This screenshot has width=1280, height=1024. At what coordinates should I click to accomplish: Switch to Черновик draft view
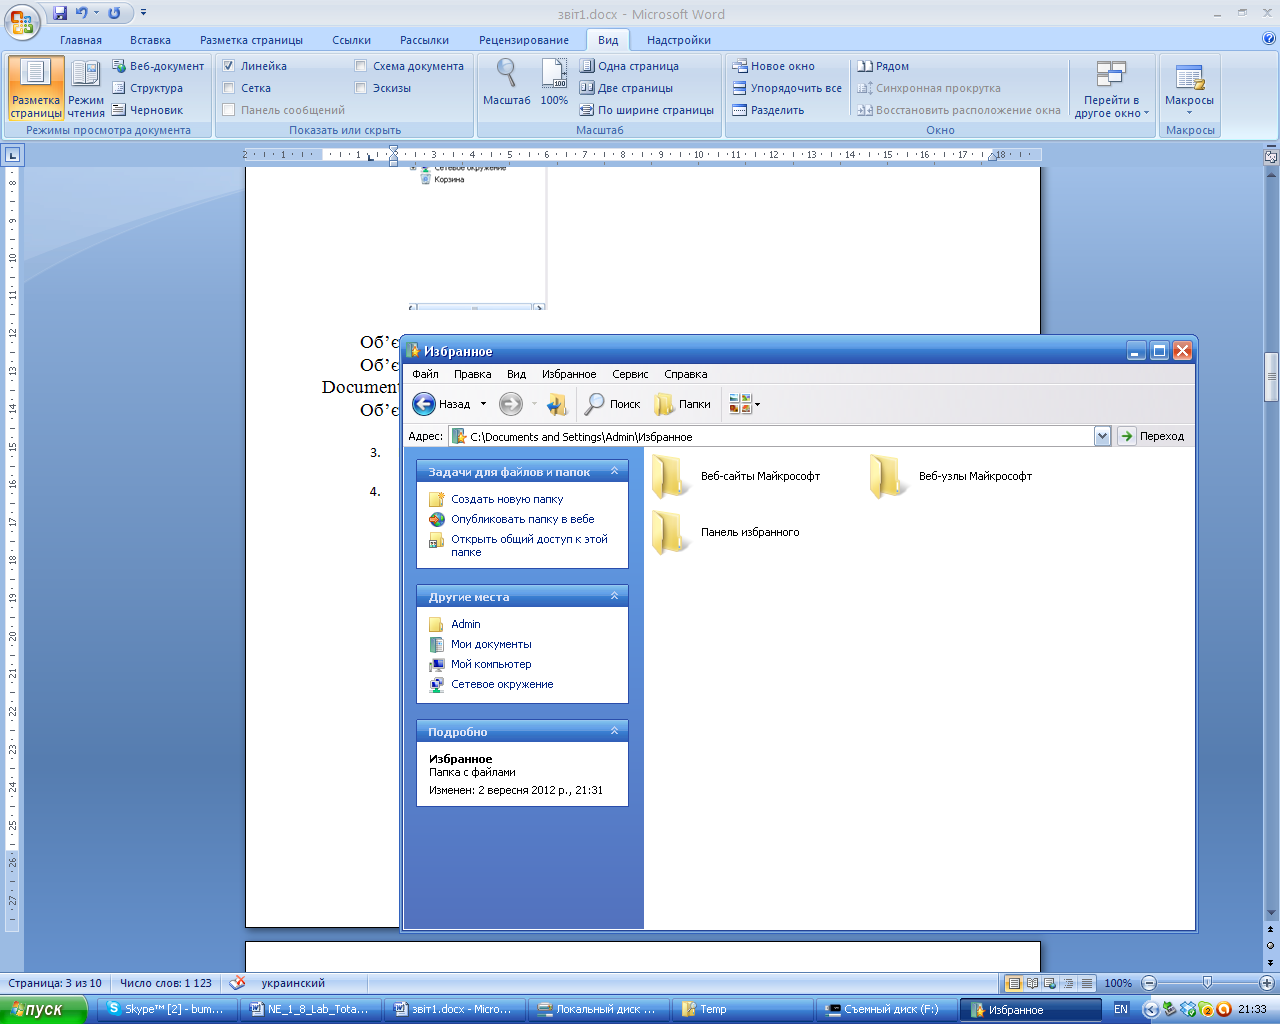147,110
